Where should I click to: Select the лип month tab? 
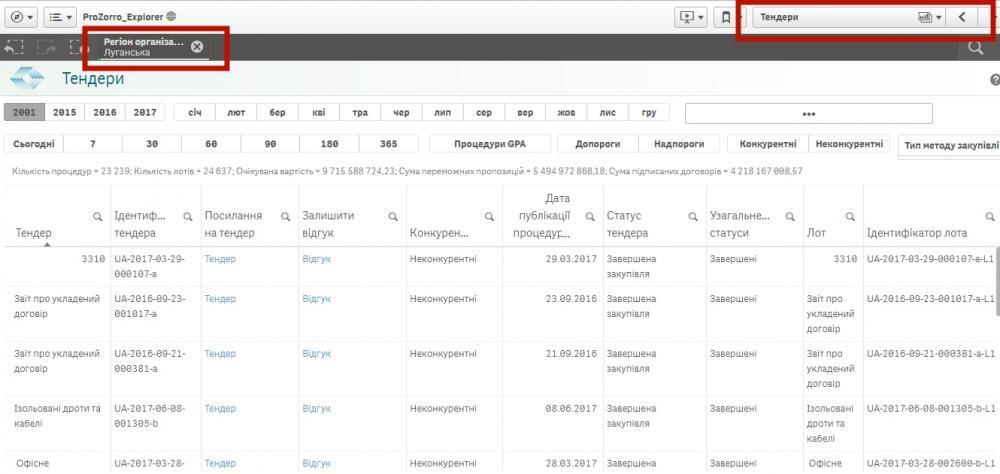click(x=442, y=113)
